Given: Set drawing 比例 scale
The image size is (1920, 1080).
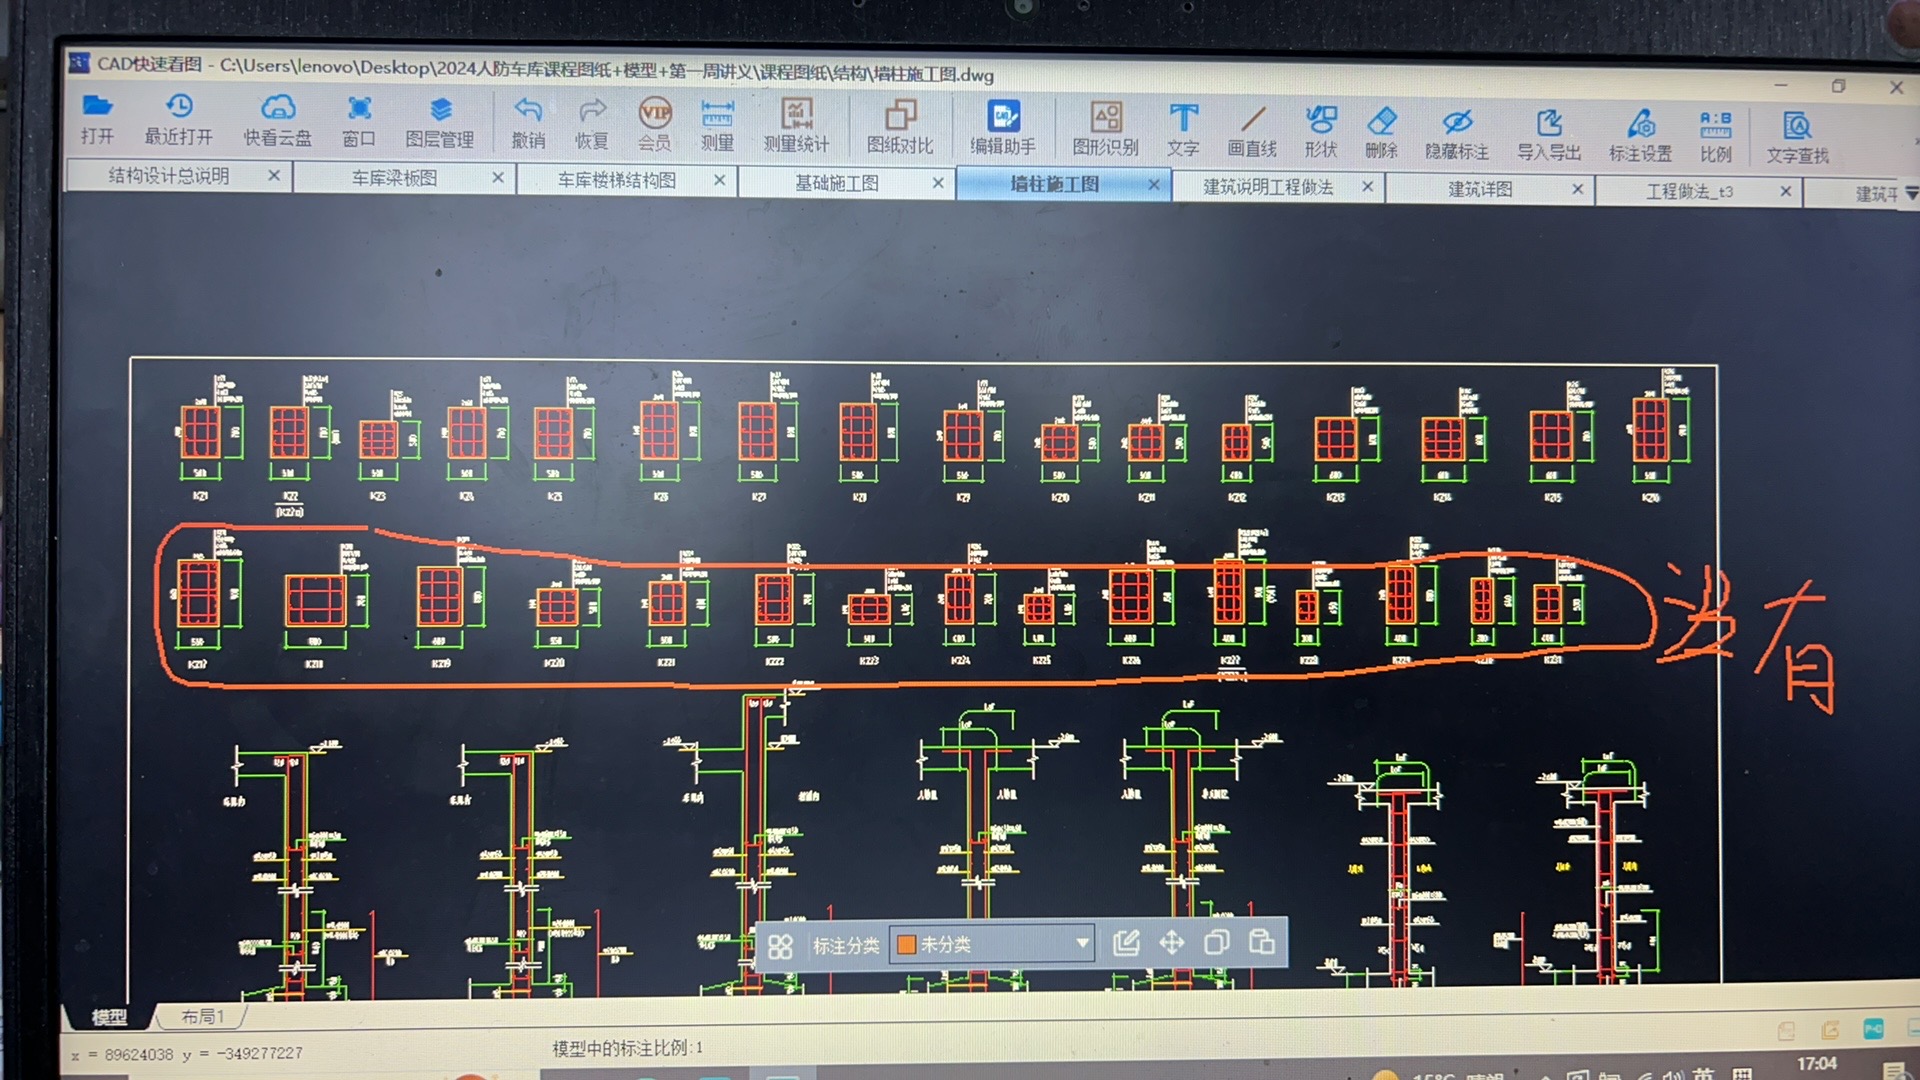Looking at the screenshot, I should point(1715,138).
